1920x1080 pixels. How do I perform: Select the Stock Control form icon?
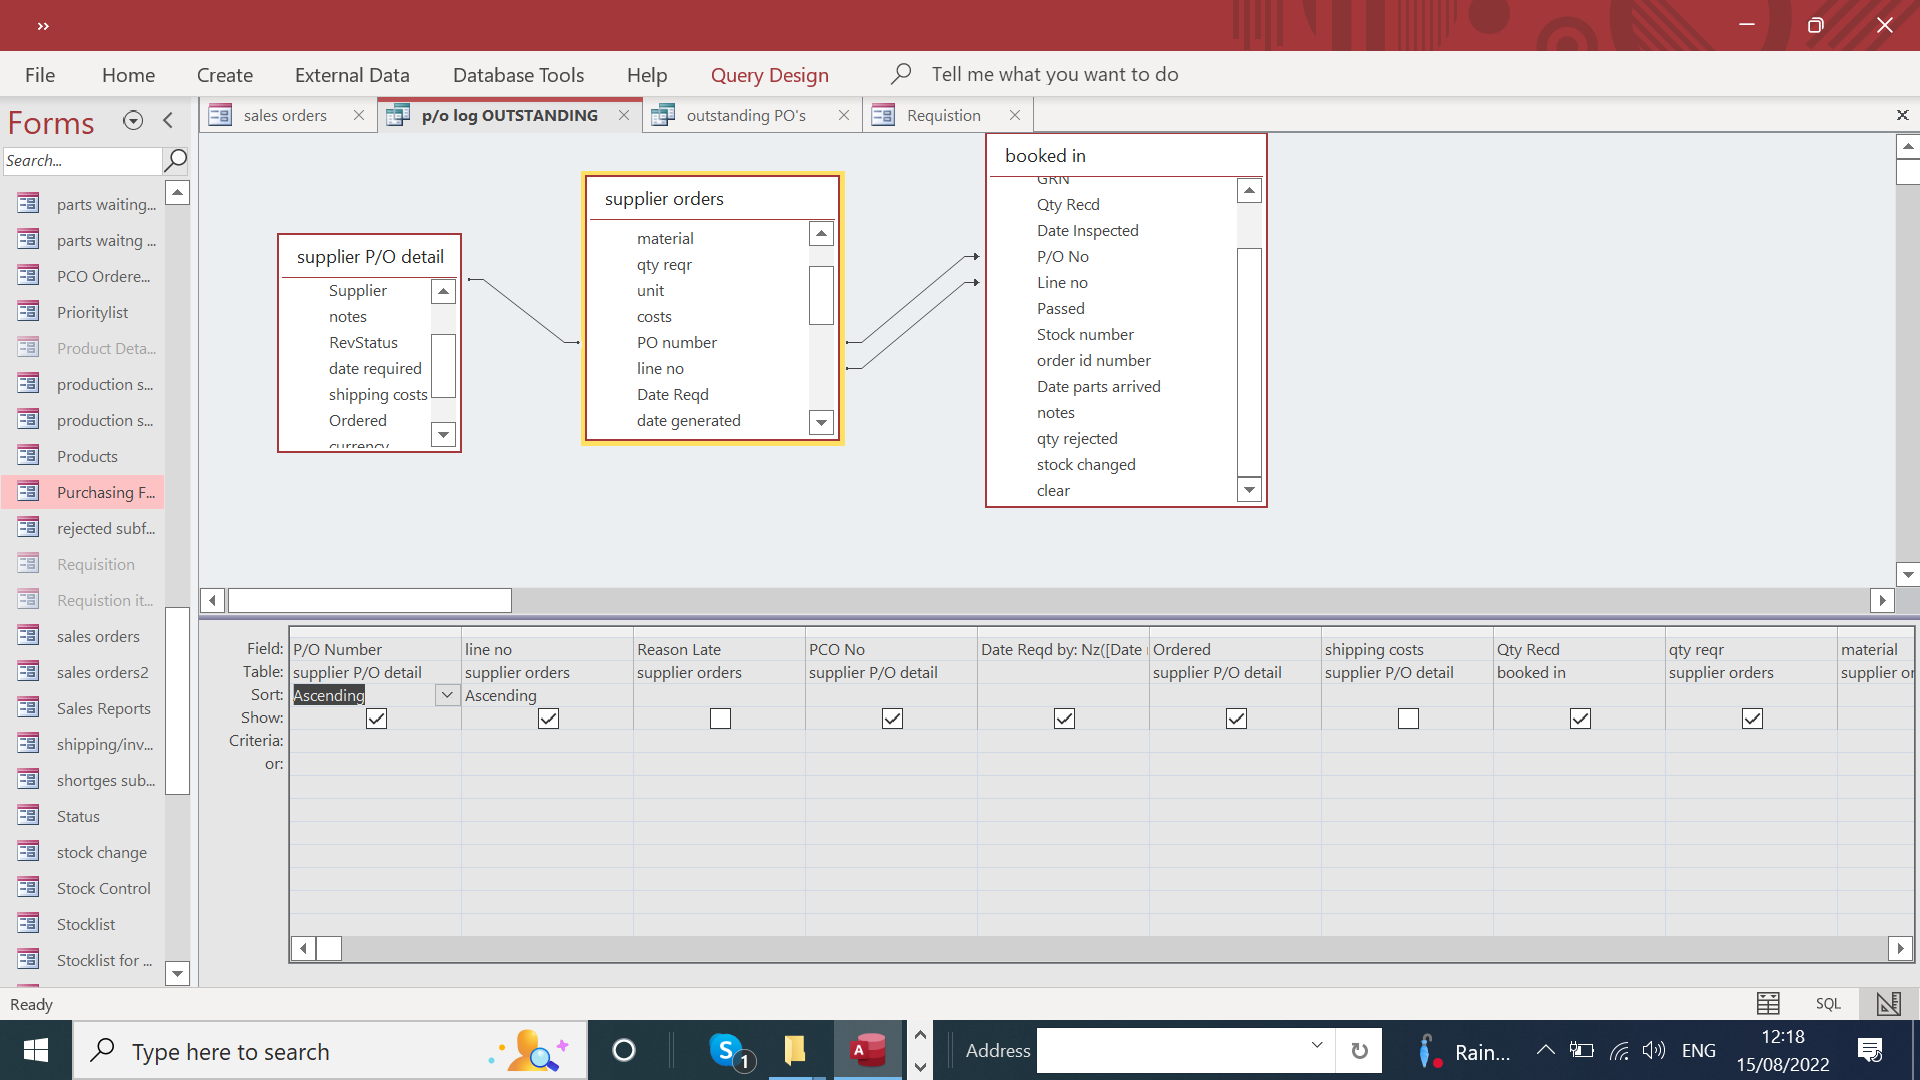point(28,888)
